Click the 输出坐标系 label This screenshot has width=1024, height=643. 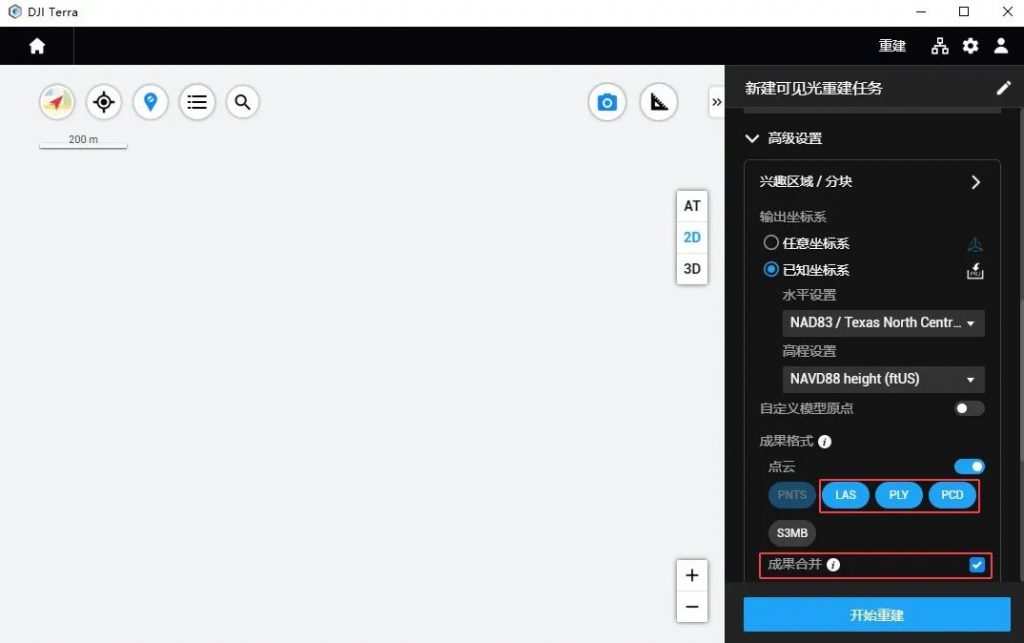click(x=793, y=217)
